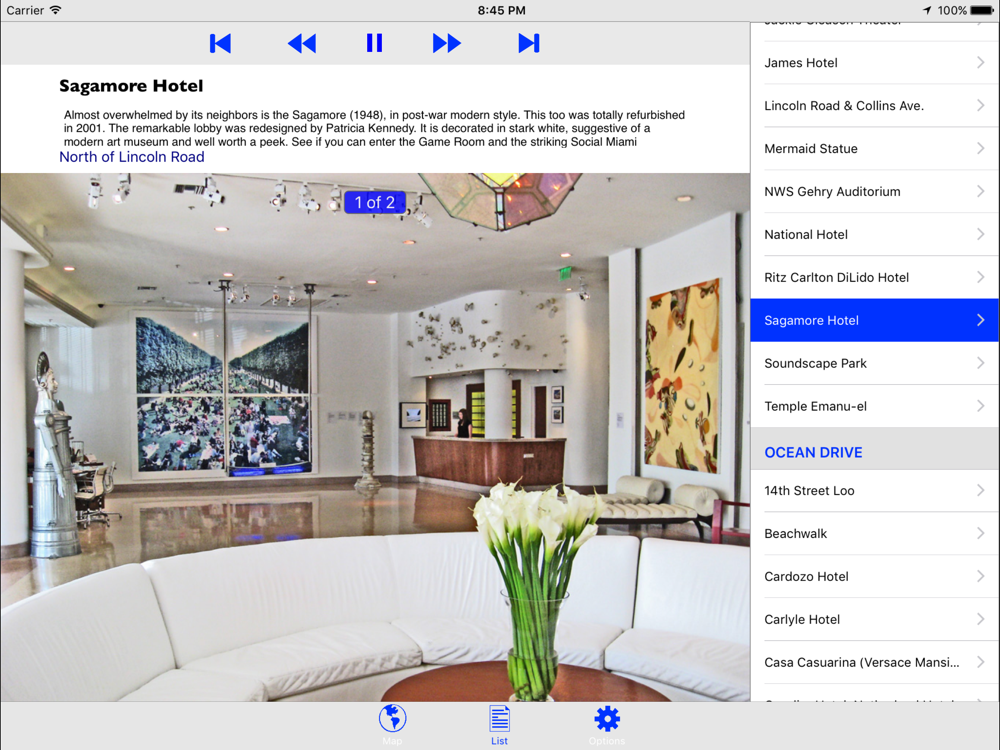The image size is (1000, 750).
Task: Open the Temple Emanu-el chevron
Action: (980, 406)
